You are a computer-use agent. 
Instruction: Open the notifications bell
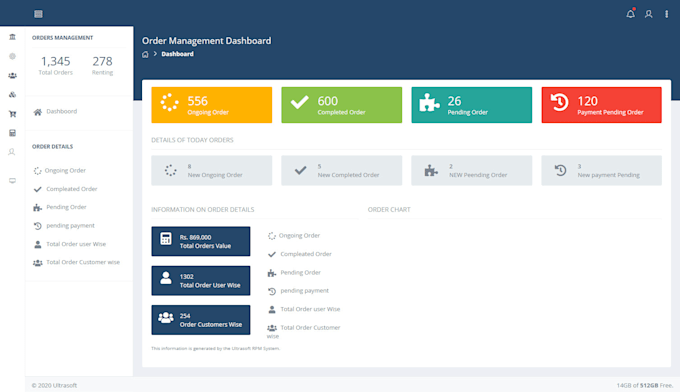pyautogui.click(x=631, y=14)
